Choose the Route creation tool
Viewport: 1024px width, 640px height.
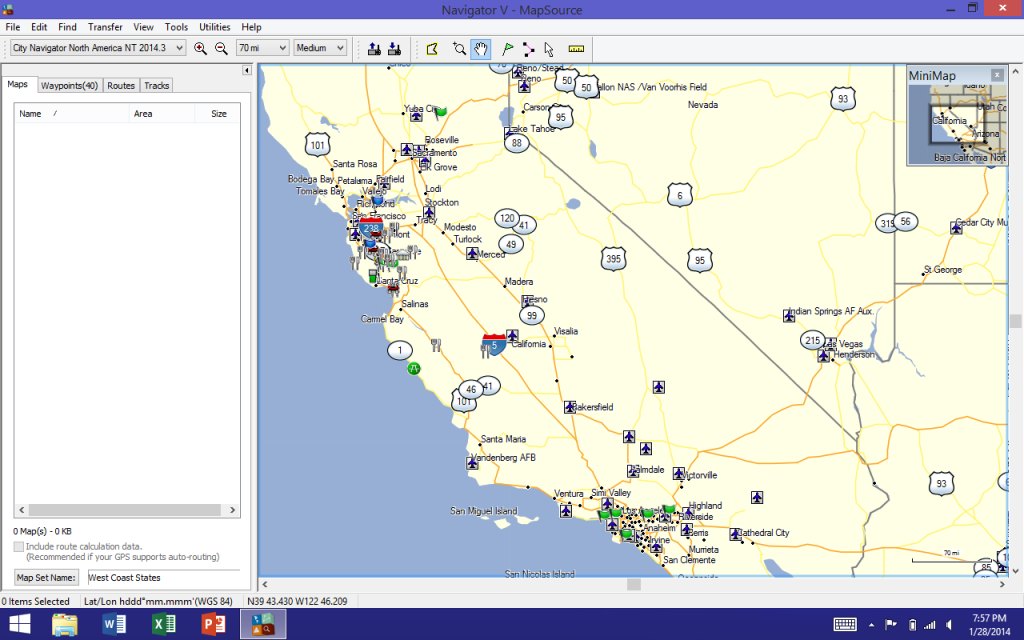pyautogui.click(x=529, y=48)
